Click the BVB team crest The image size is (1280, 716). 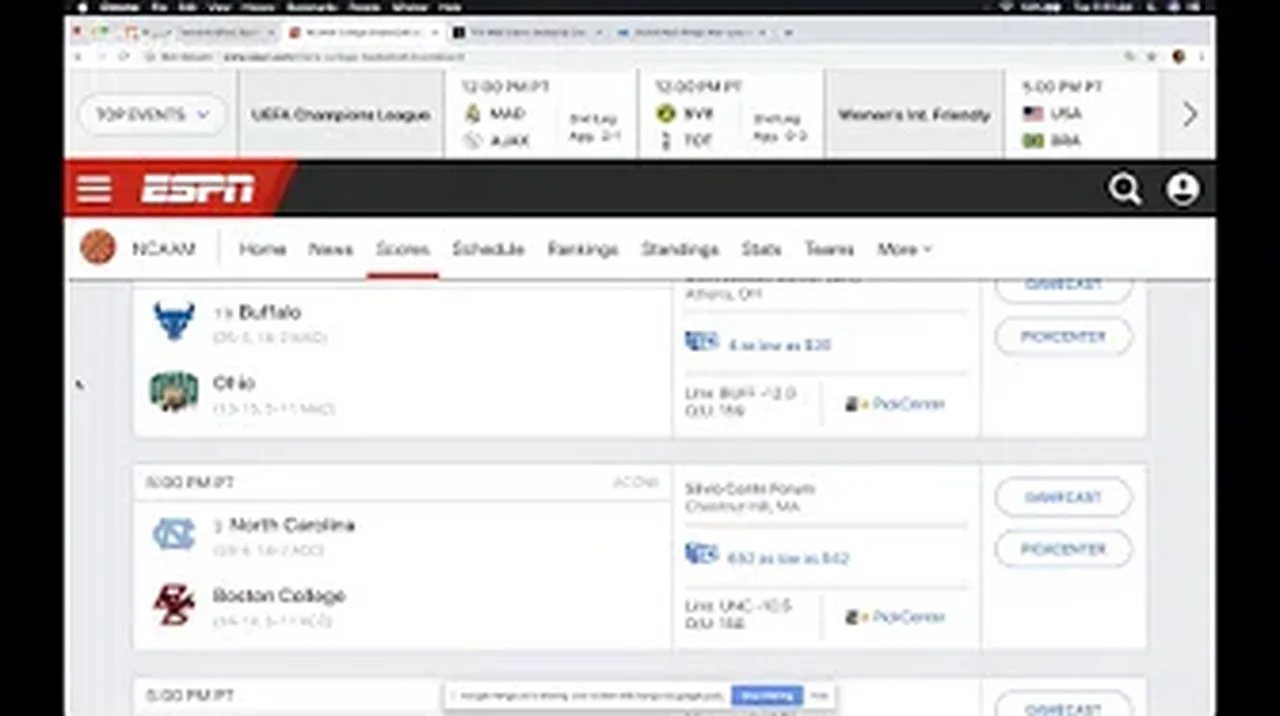click(666, 114)
